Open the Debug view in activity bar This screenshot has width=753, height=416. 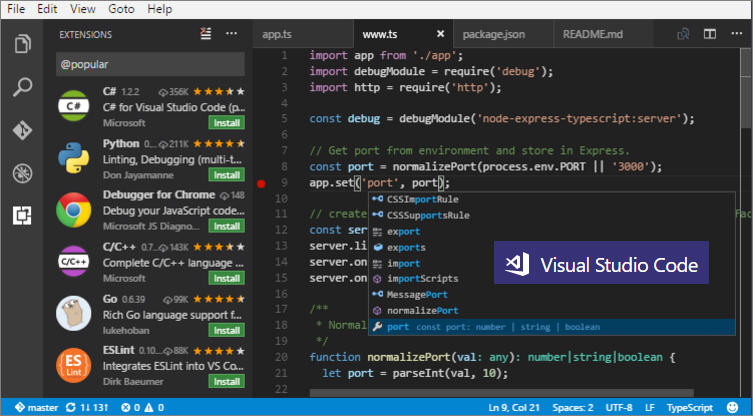(21, 173)
